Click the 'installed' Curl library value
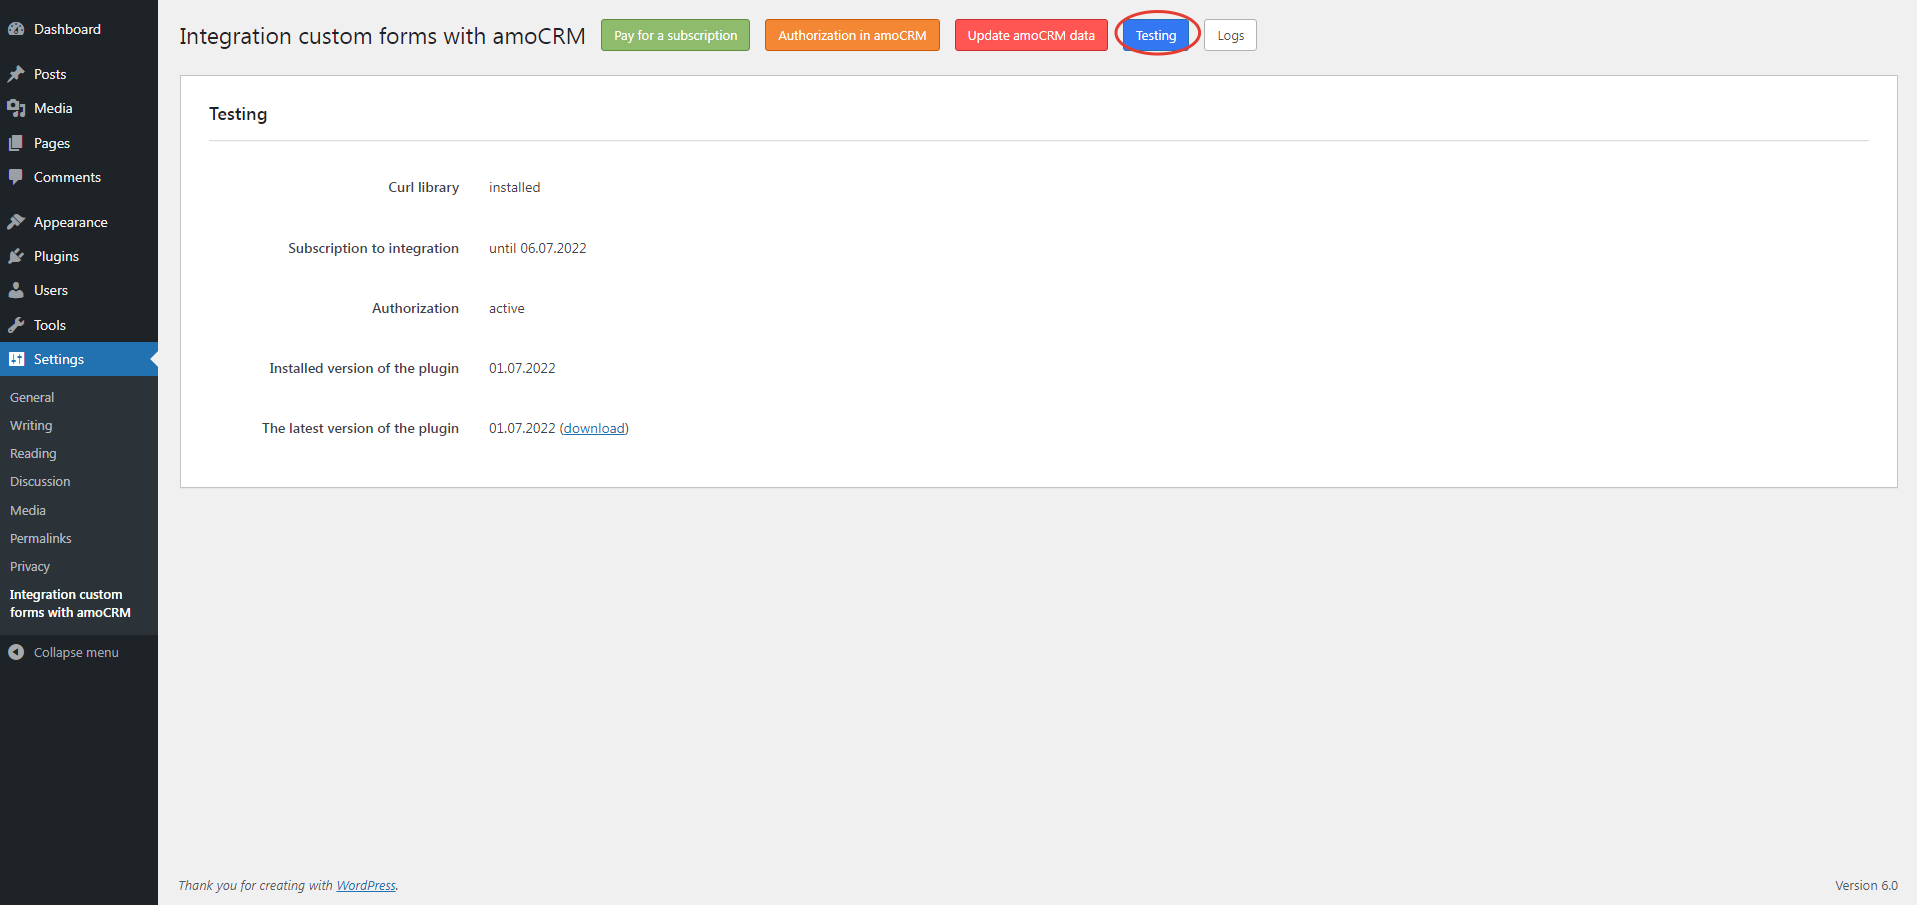 pyautogui.click(x=514, y=187)
